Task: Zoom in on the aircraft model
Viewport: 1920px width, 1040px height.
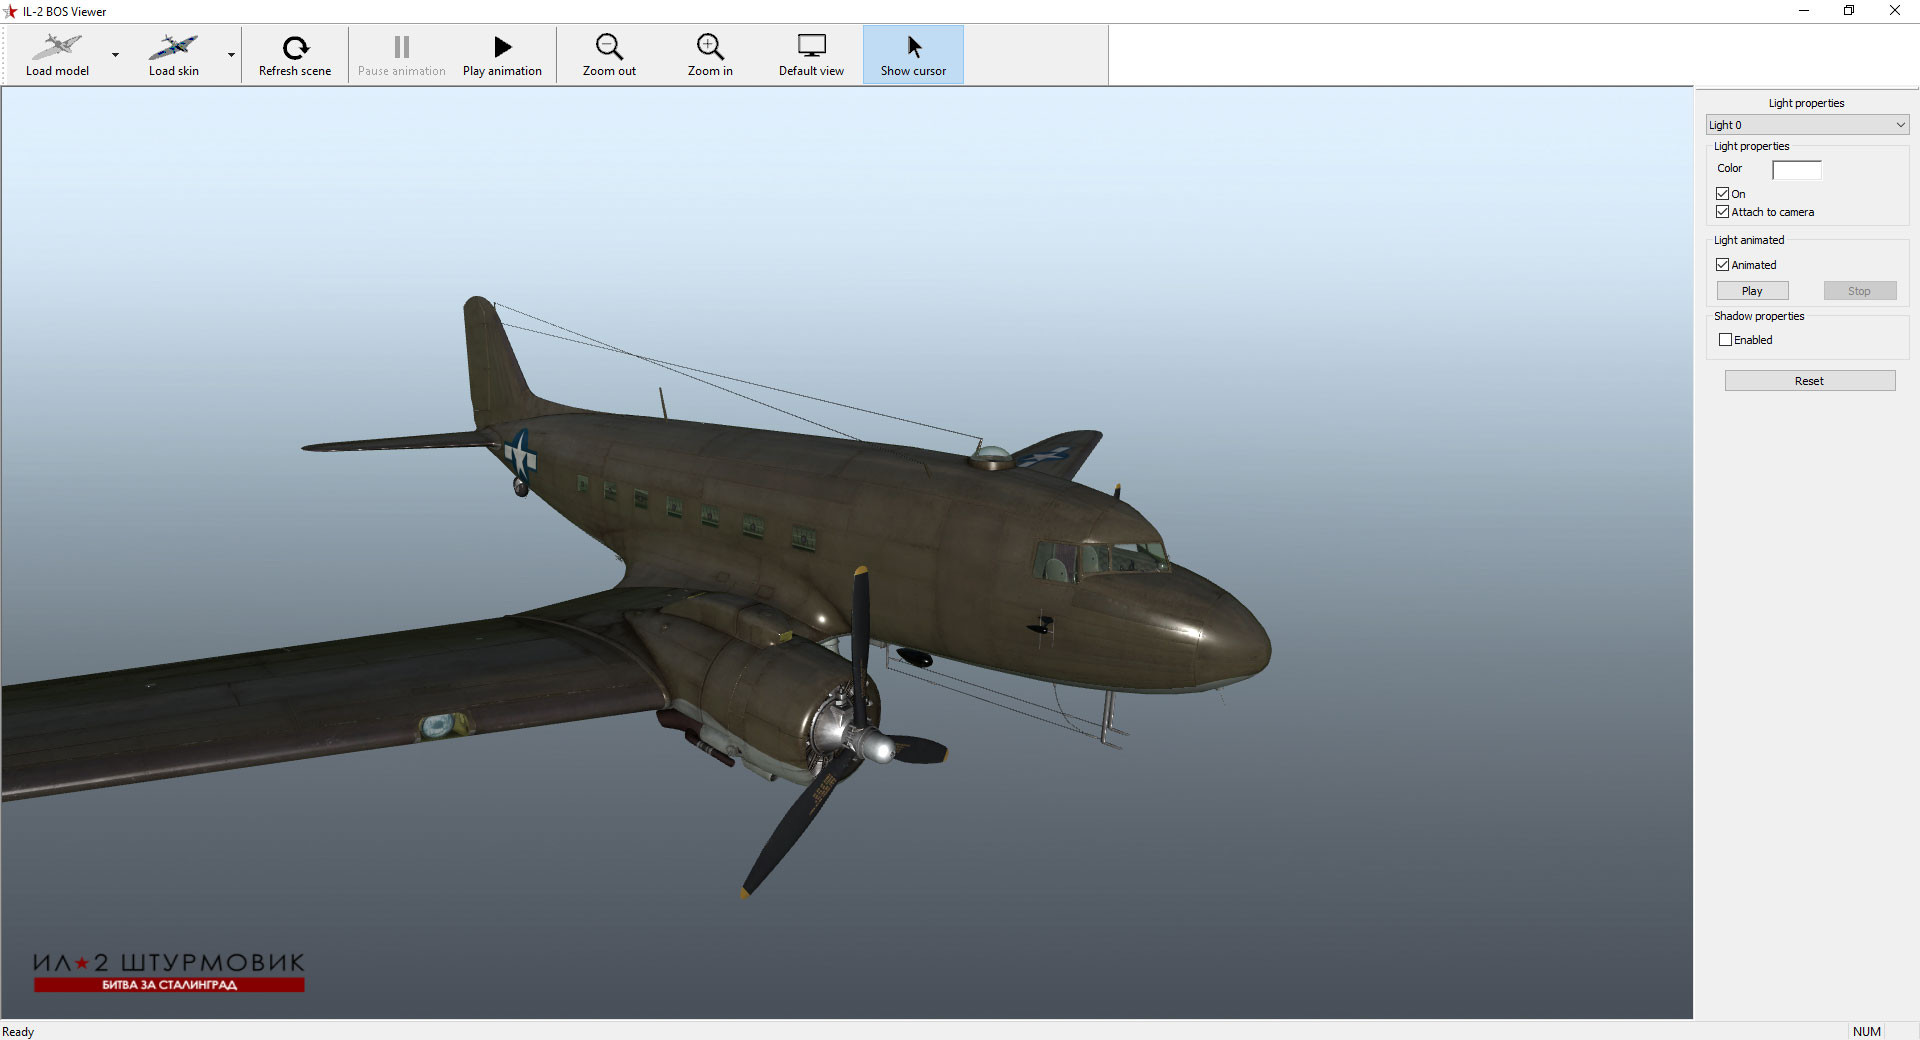Action: [x=710, y=55]
